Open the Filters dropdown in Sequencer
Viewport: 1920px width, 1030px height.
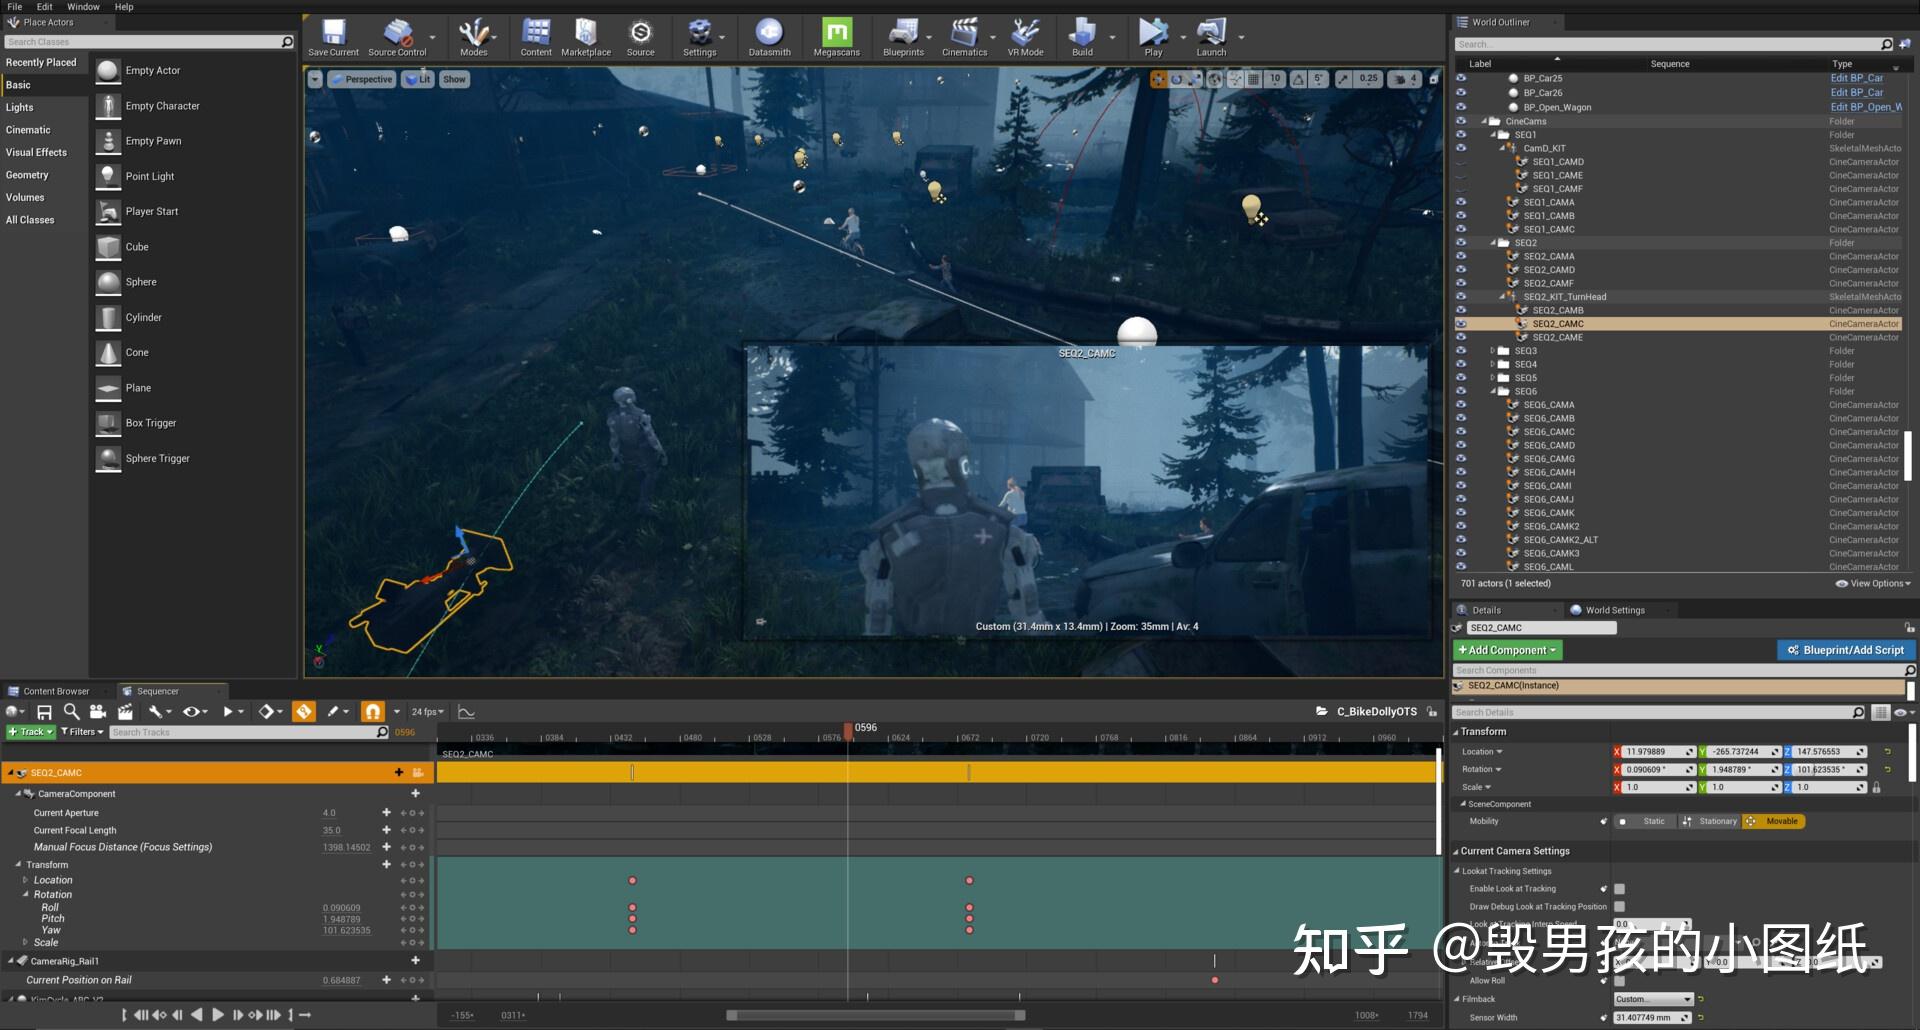pyautogui.click(x=82, y=732)
